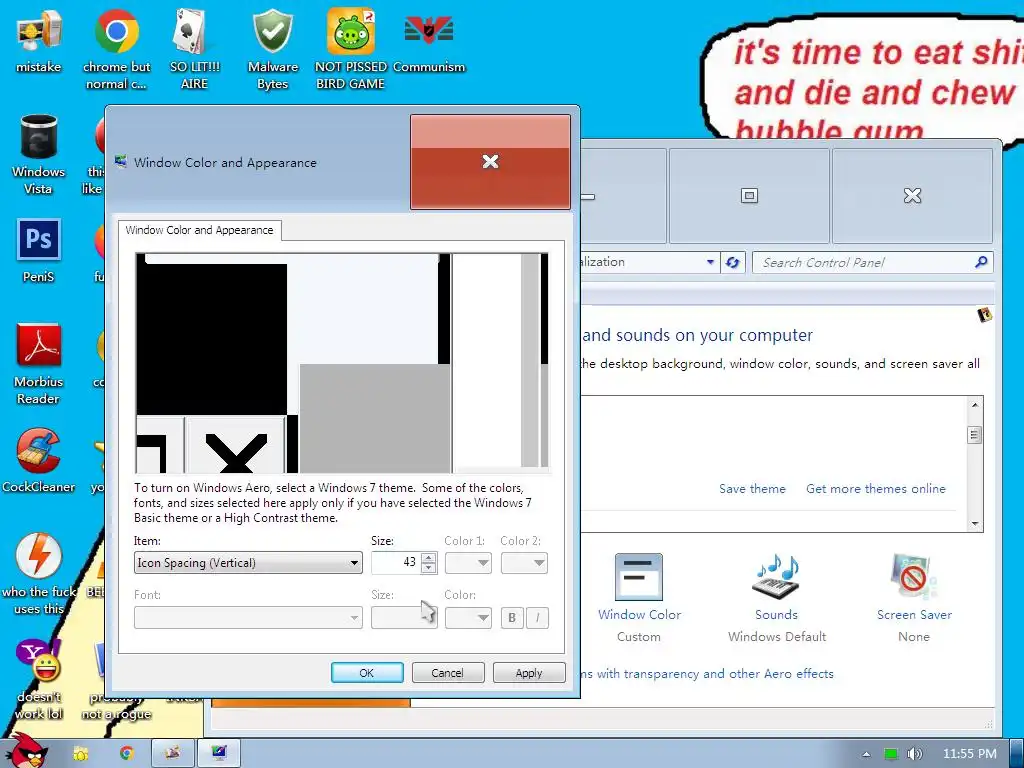Viewport: 1024px width, 768px height.
Task: Cancel the Window Color dialog
Action: pos(448,673)
